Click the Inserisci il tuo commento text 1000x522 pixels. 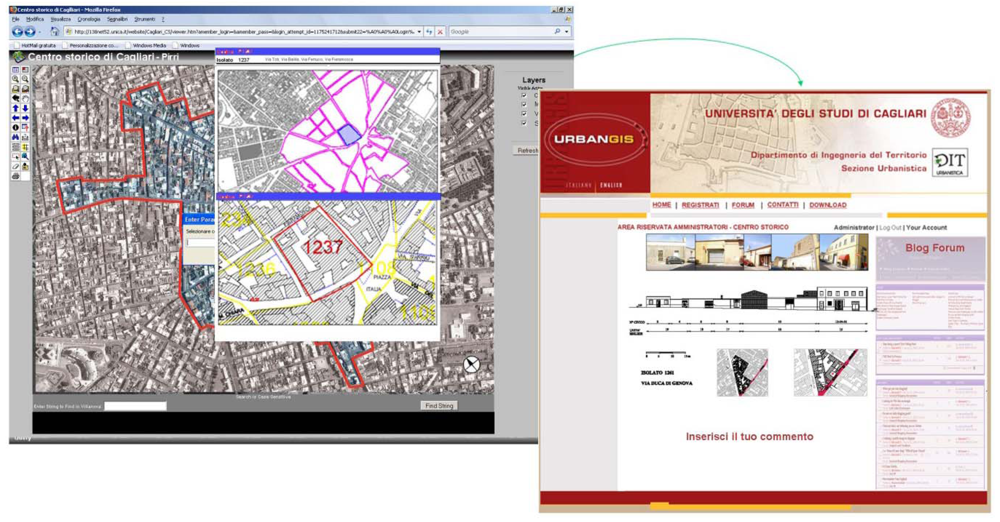coord(749,436)
